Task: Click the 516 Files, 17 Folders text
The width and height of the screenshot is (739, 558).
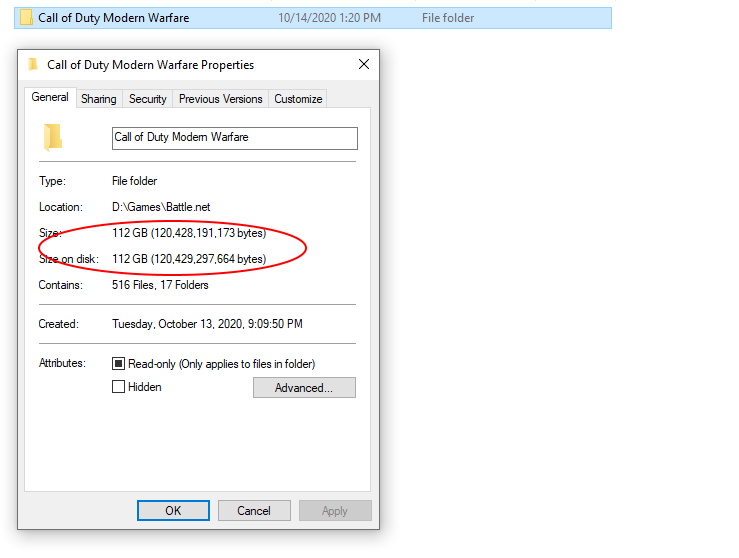Action: 160,285
